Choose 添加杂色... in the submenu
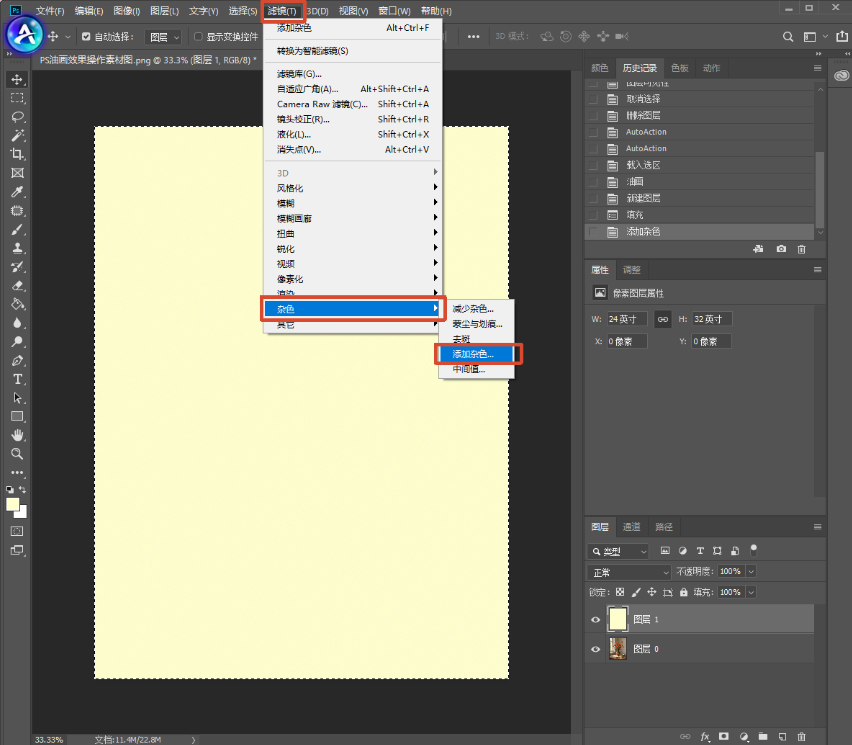Screen dimensions: 852x745 476,354
